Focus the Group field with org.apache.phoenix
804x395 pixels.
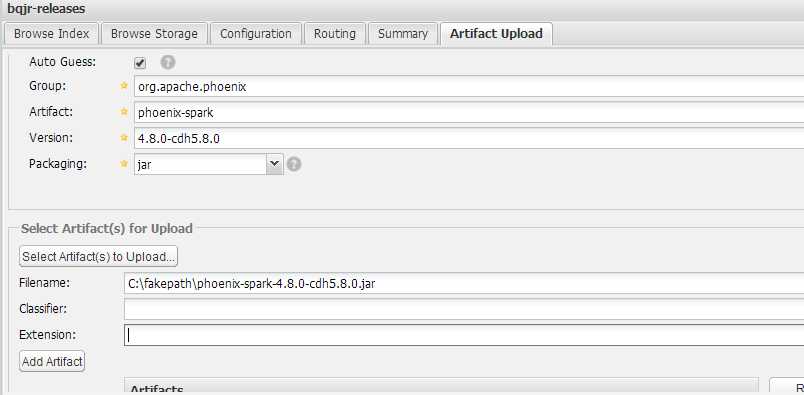tap(469, 86)
